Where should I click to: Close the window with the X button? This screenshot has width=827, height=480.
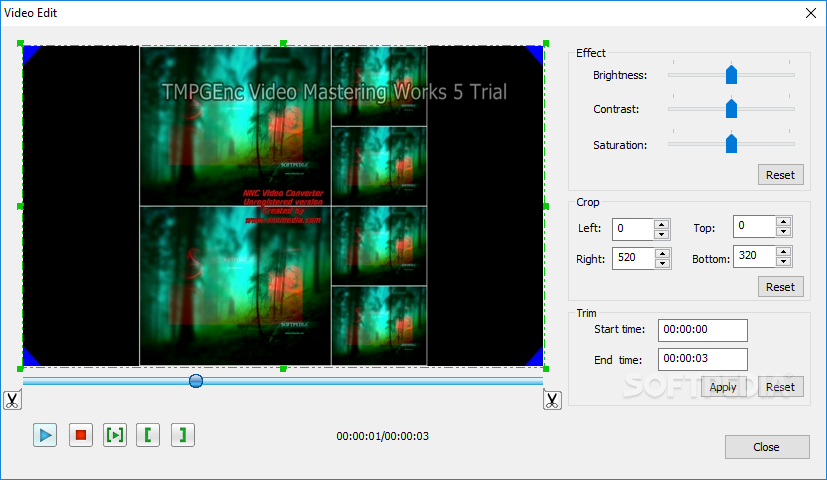(x=811, y=13)
